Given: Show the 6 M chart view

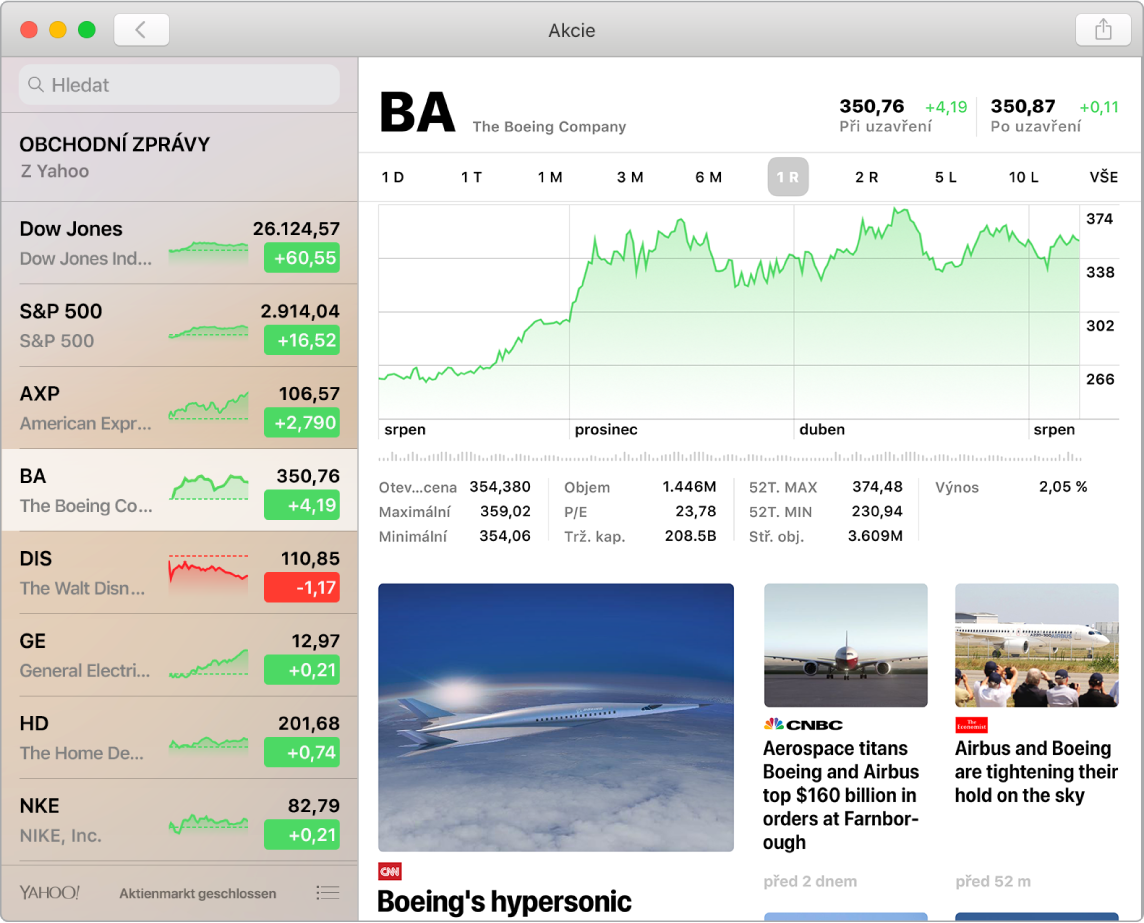Looking at the screenshot, I should pos(708,176).
